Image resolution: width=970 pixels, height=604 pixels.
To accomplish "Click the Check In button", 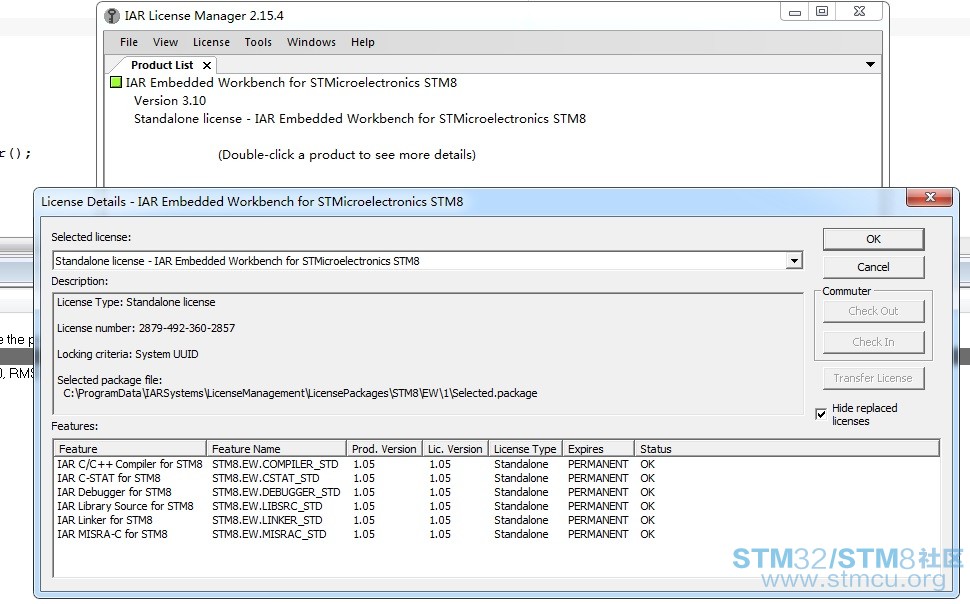I will click(x=873, y=342).
